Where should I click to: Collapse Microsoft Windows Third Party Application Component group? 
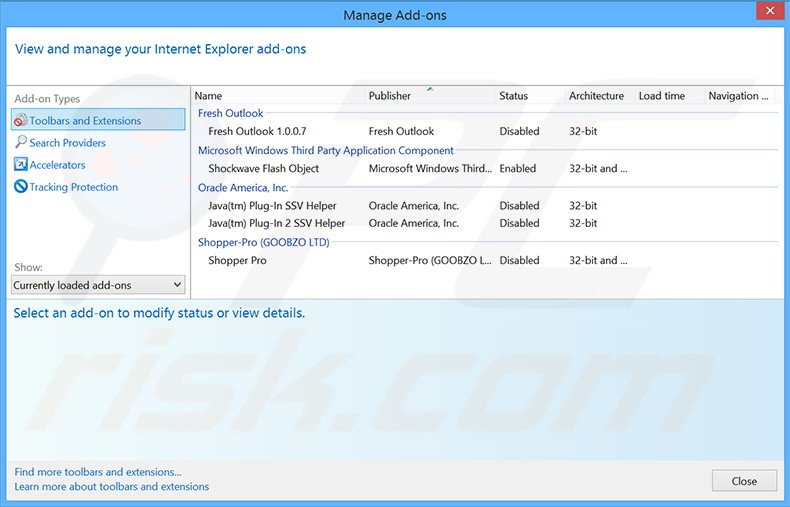pos(325,151)
